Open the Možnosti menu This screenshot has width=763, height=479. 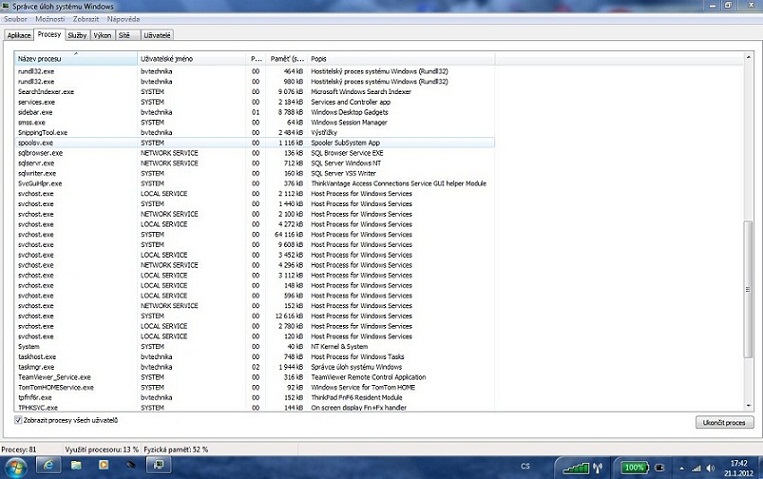click(x=50, y=19)
